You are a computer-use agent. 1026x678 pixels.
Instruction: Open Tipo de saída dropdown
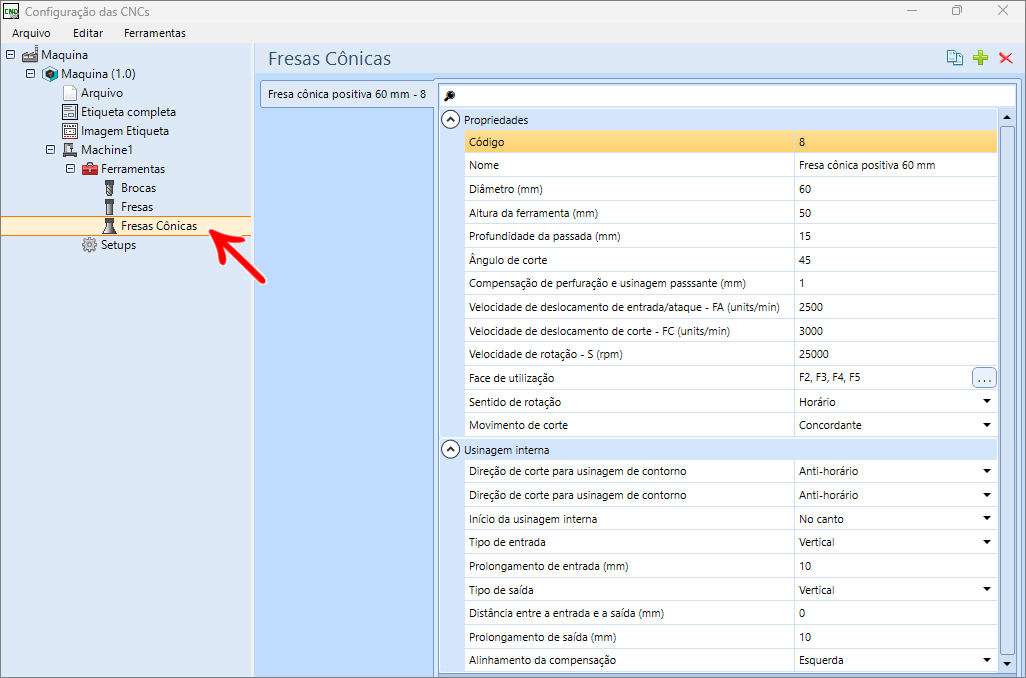tap(987, 589)
